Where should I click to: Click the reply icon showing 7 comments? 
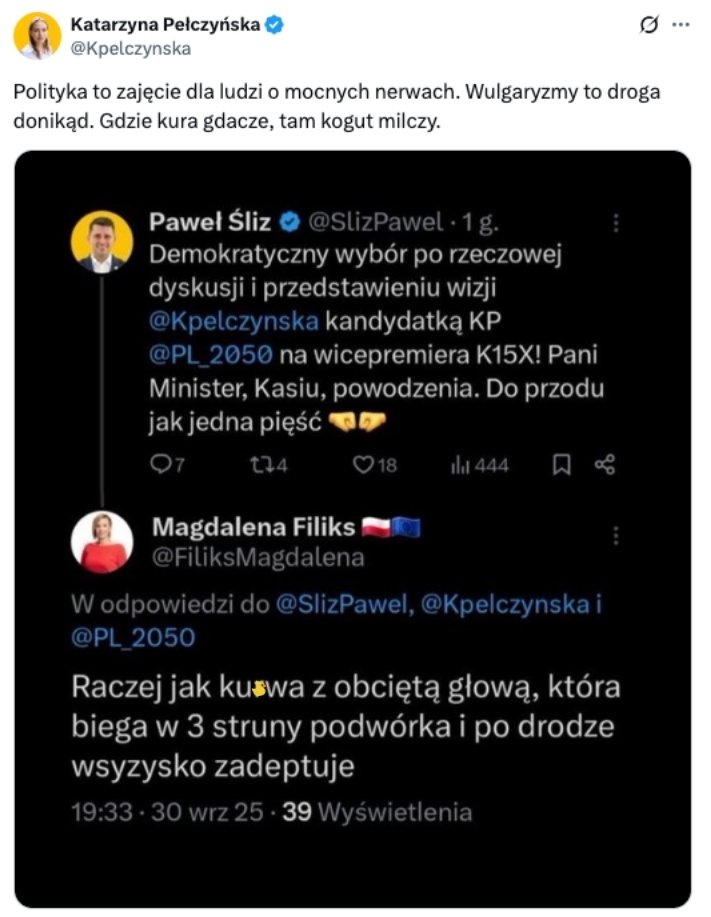pyautogui.click(x=161, y=465)
